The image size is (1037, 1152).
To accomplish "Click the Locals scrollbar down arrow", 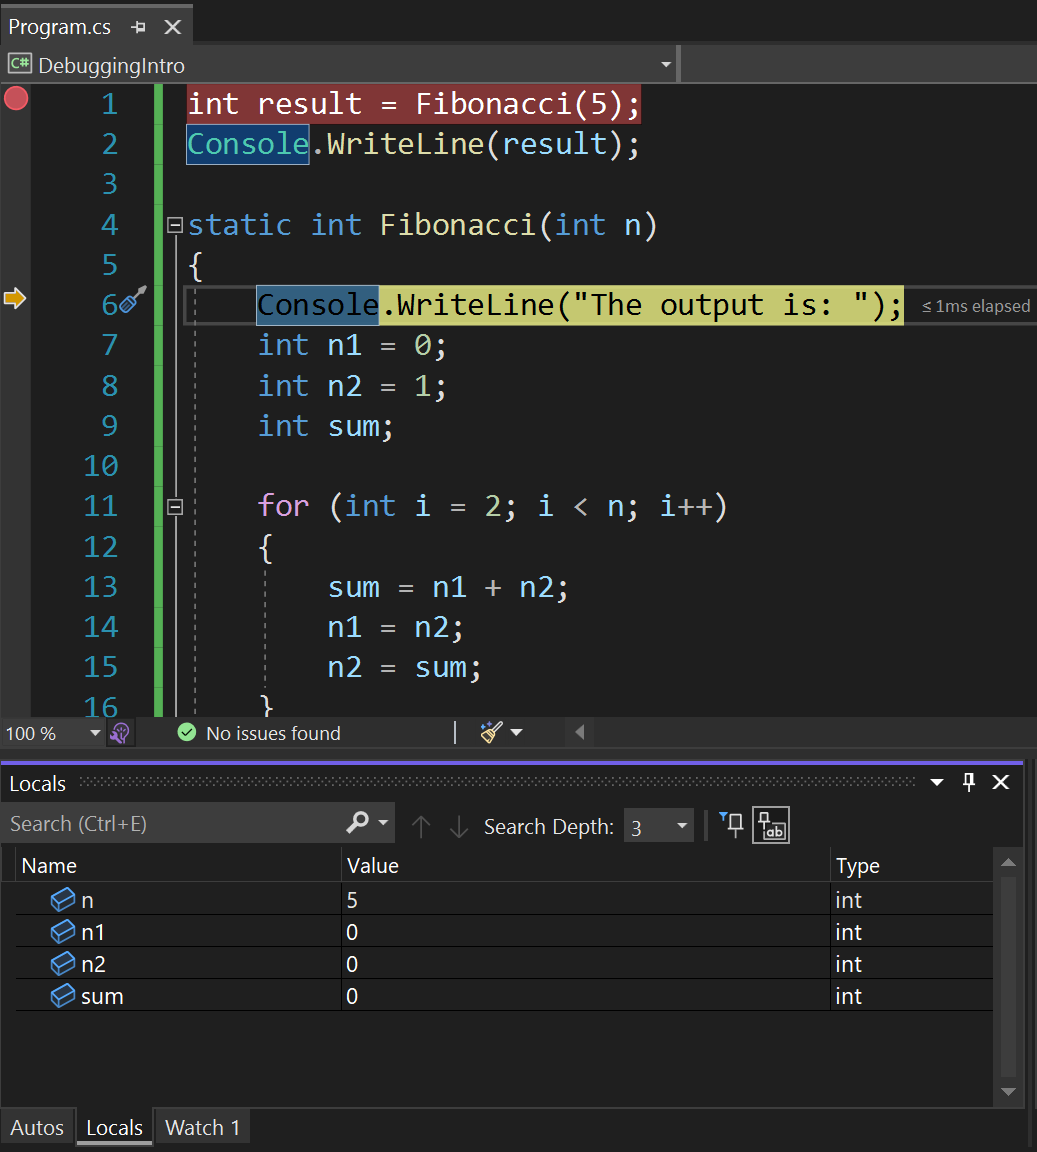I will click(1008, 1092).
